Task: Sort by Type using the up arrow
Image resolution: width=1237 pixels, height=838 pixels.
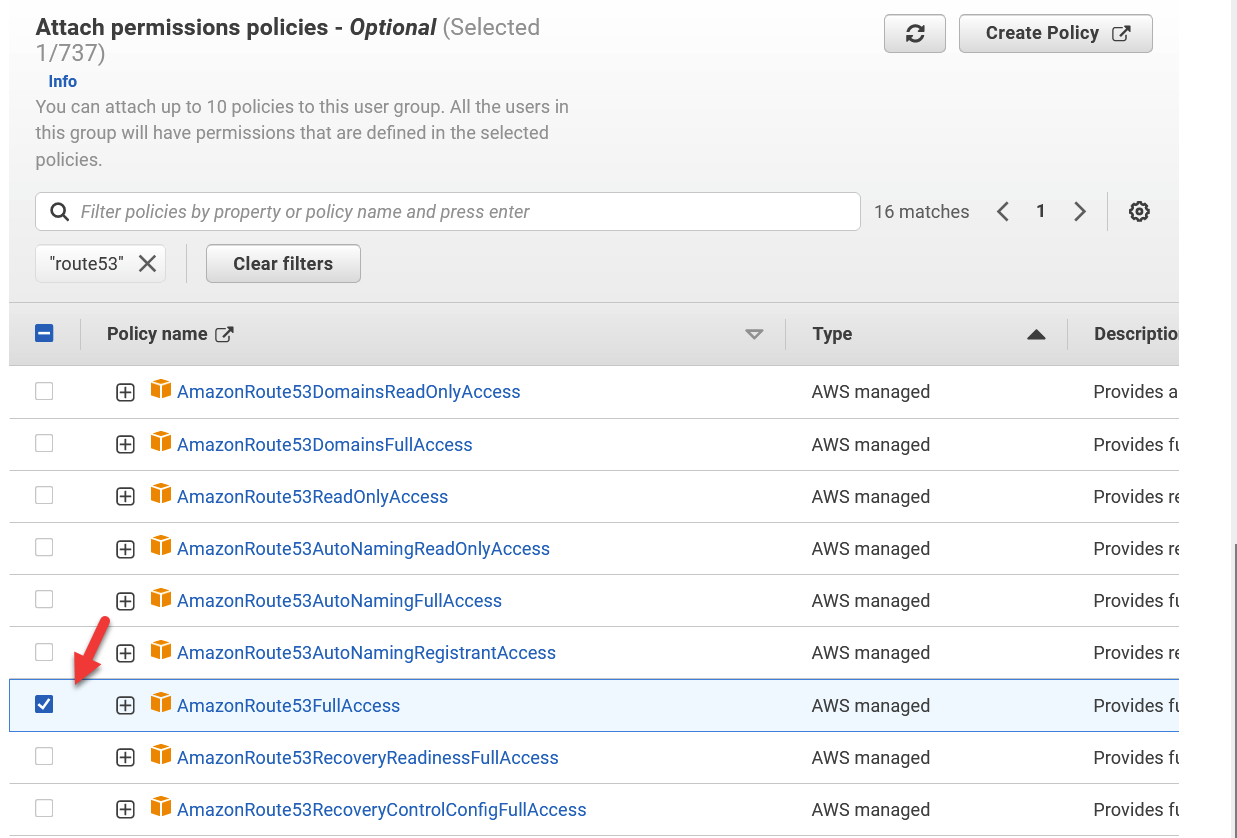Action: [1036, 335]
